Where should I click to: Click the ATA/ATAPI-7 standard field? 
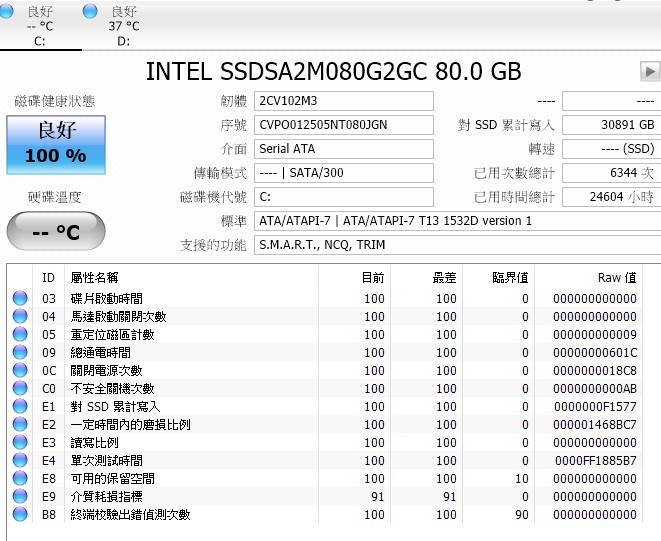457,221
